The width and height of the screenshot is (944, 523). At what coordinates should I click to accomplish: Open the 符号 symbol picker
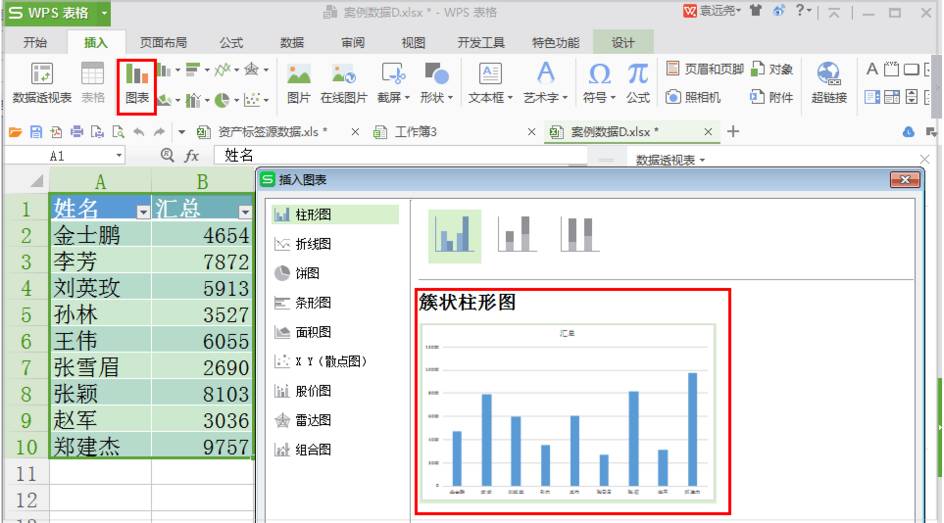pos(599,83)
